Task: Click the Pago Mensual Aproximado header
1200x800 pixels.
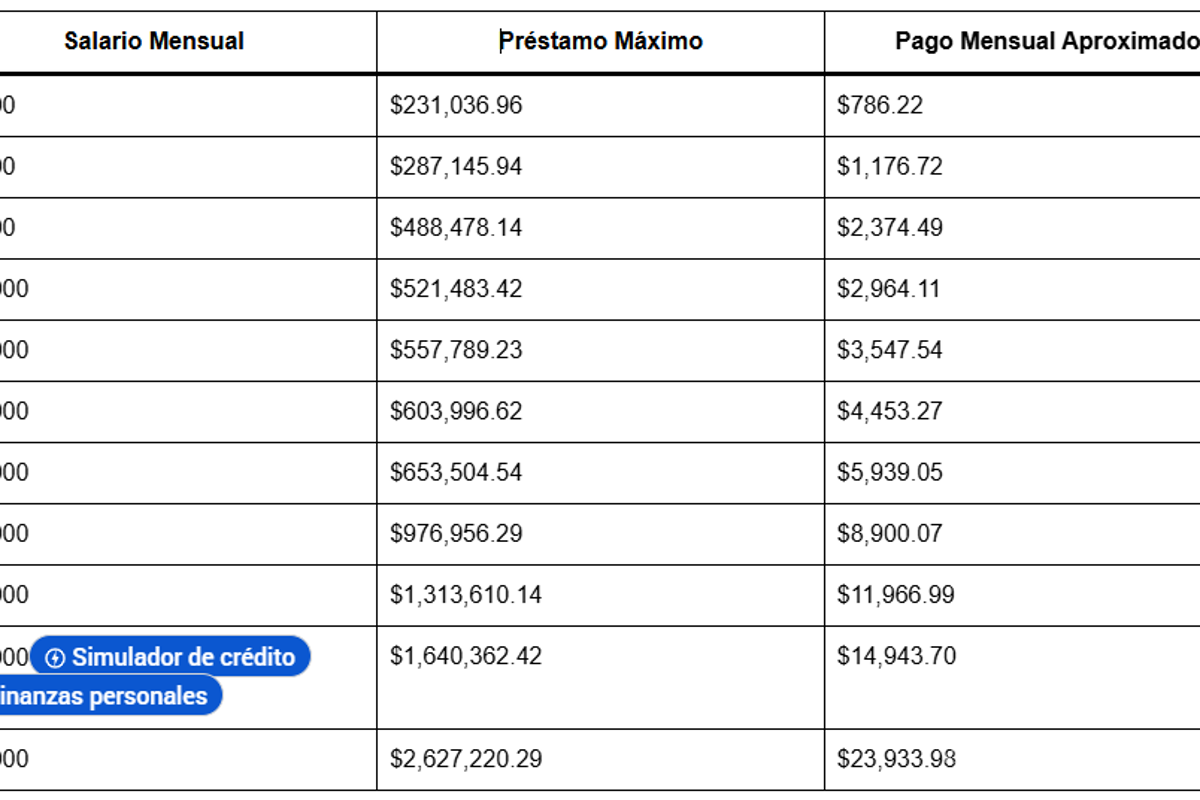Action: coord(1046,41)
